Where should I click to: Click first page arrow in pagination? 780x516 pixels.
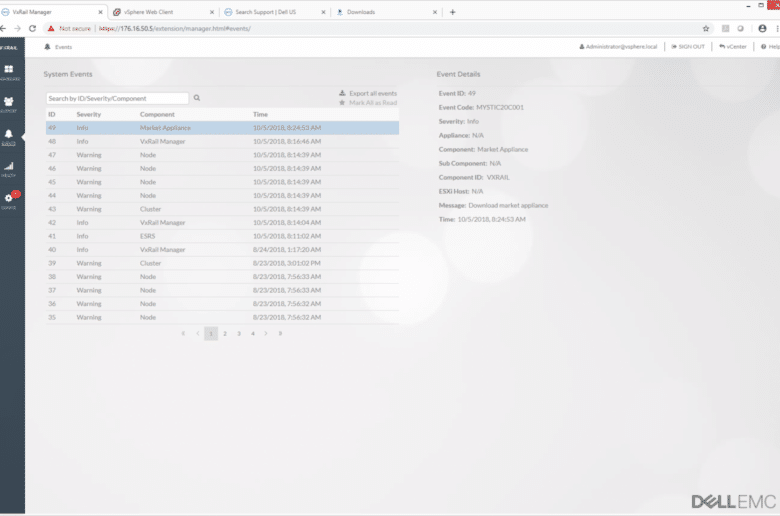[x=184, y=333]
